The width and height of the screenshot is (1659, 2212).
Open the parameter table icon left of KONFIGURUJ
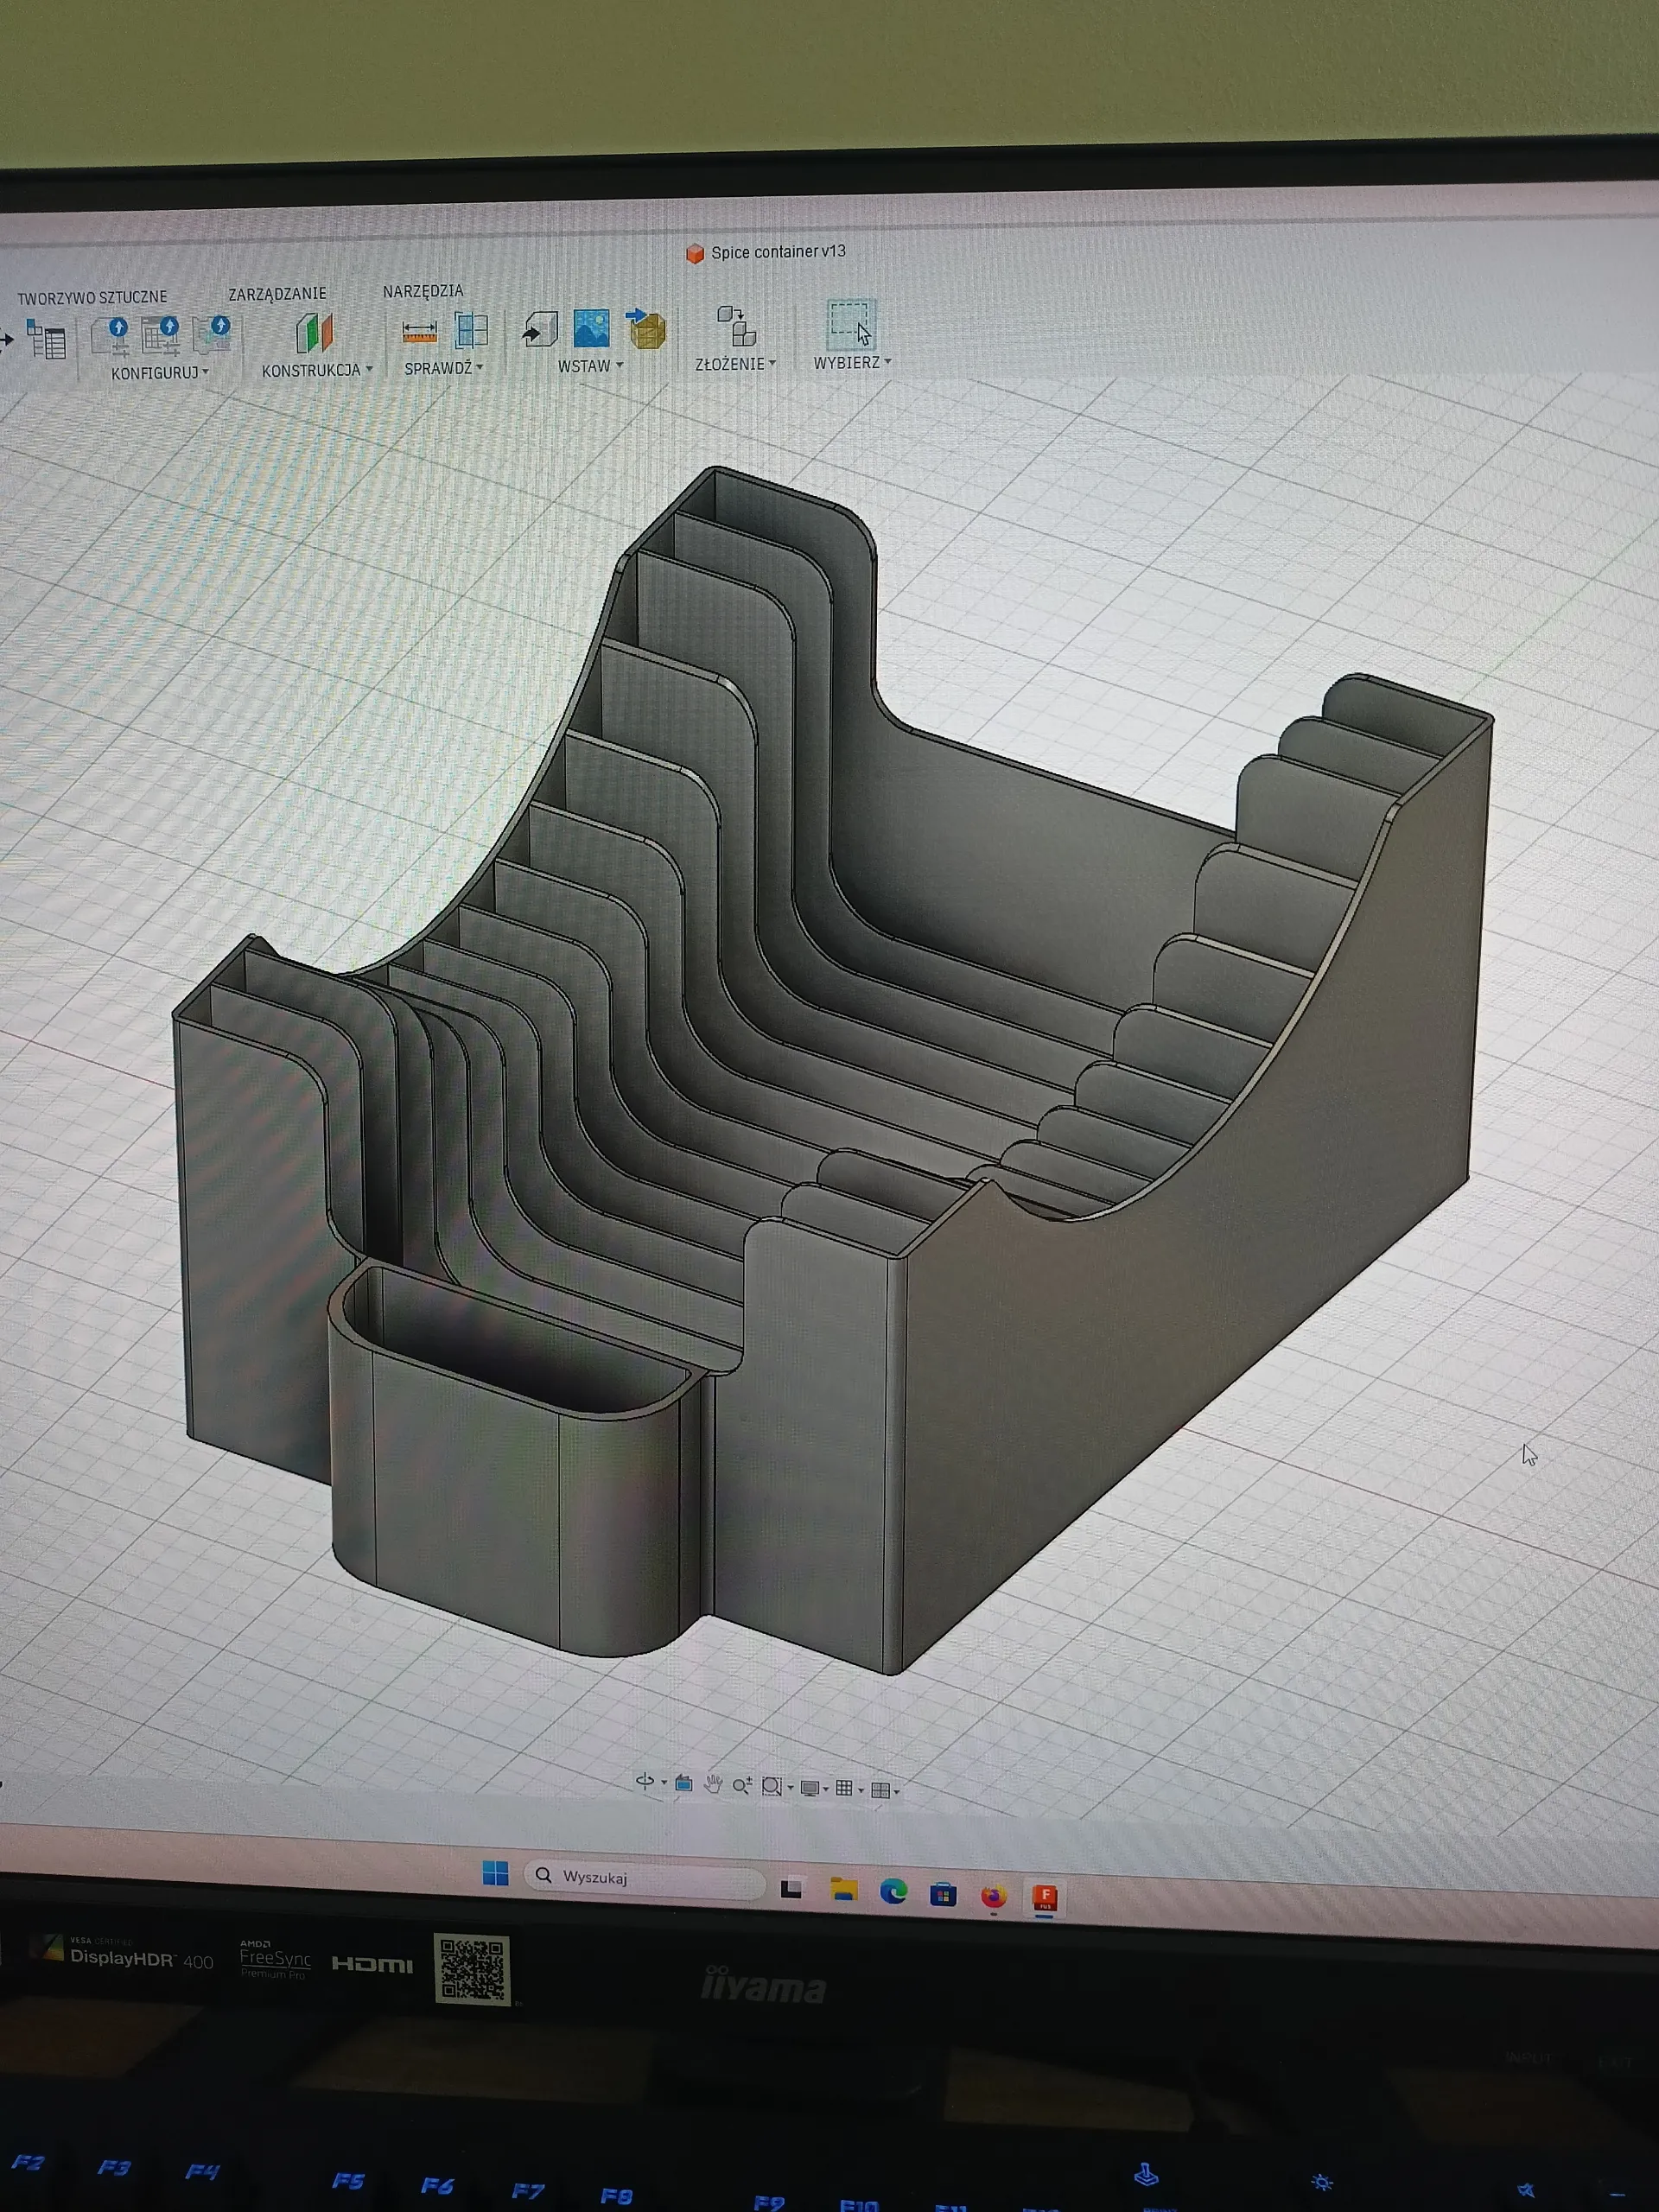46,340
